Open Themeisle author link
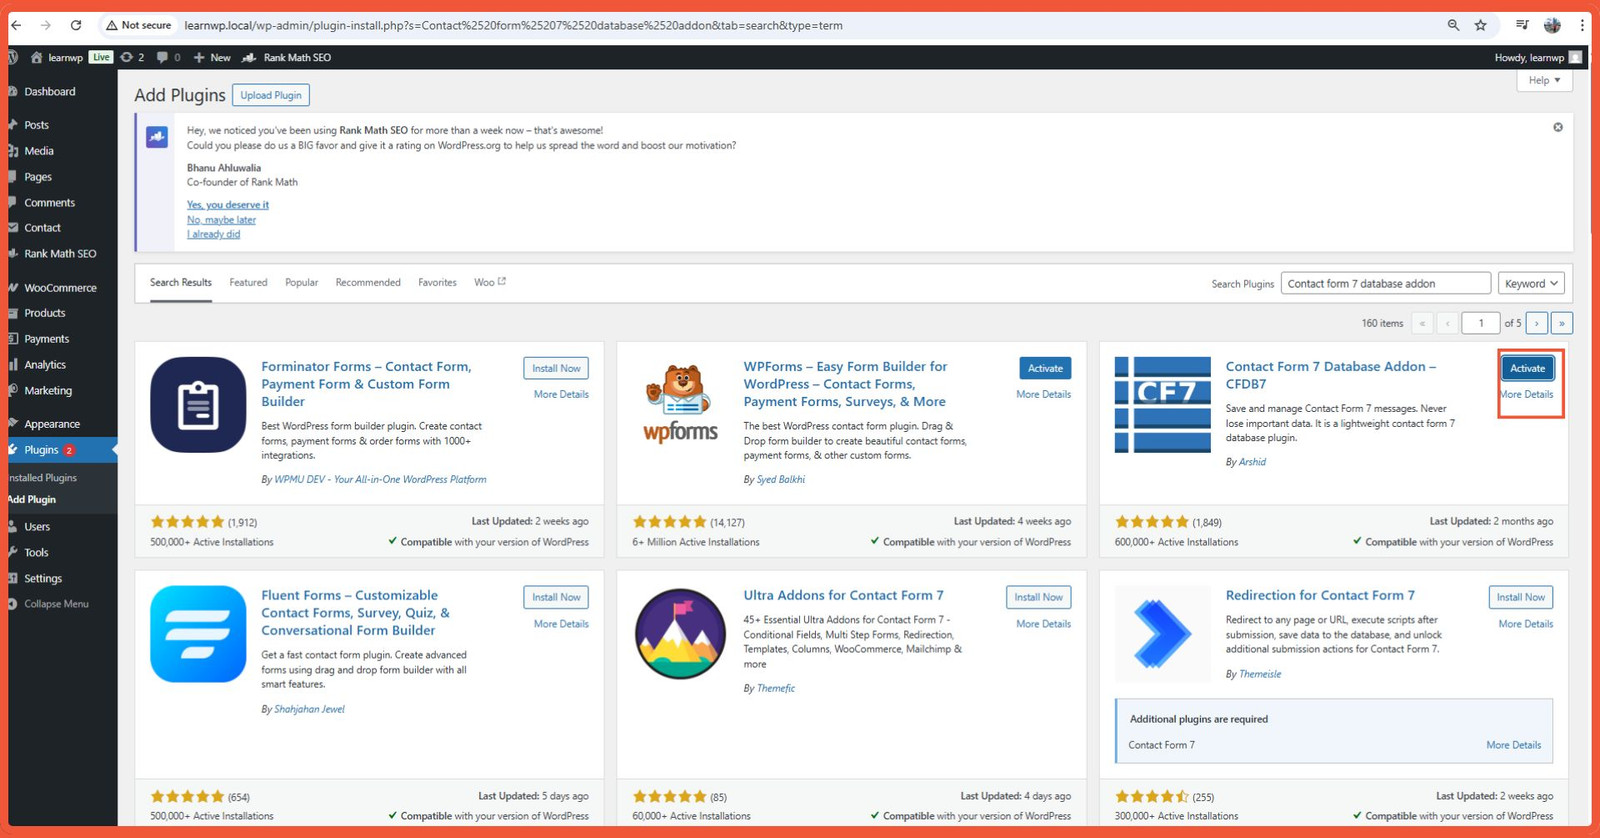1600x838 pixels. 1259,674
